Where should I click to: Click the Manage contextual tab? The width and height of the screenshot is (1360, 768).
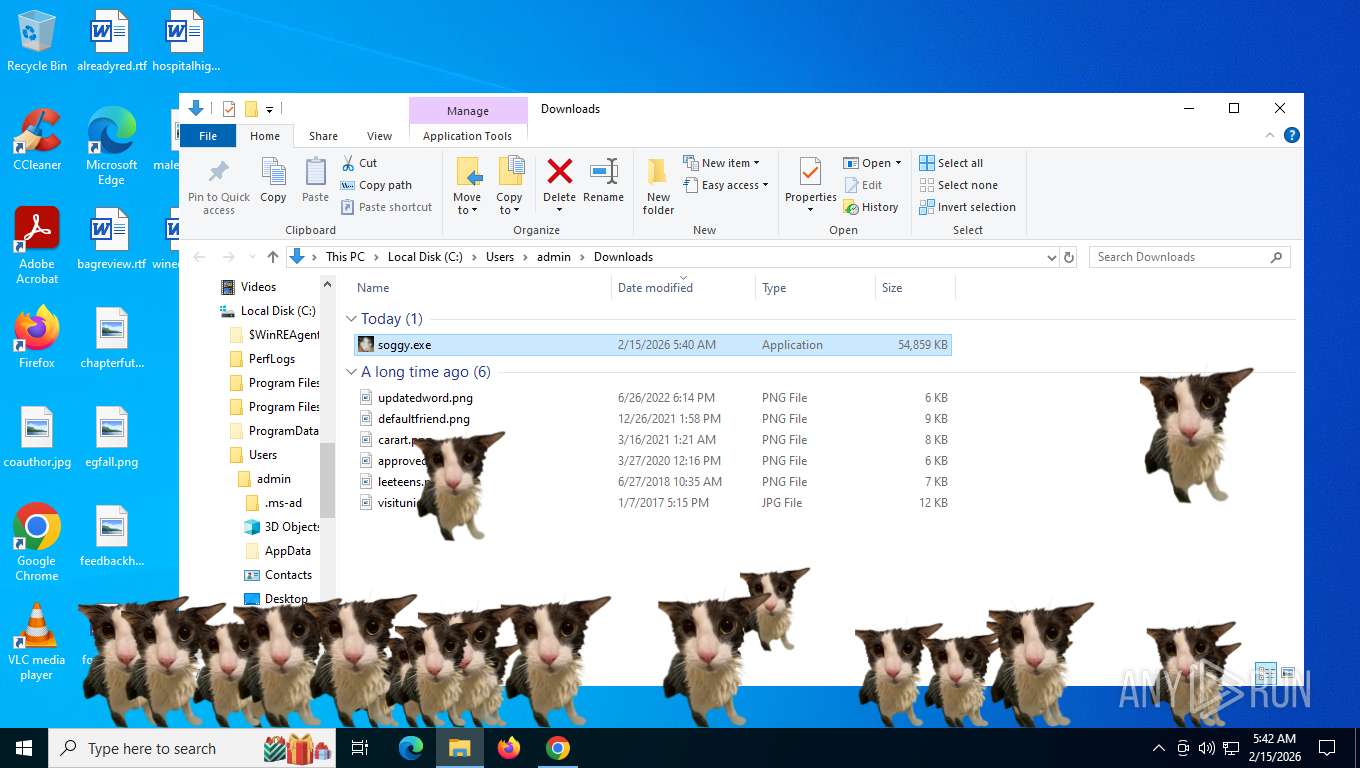pos(468,111)
